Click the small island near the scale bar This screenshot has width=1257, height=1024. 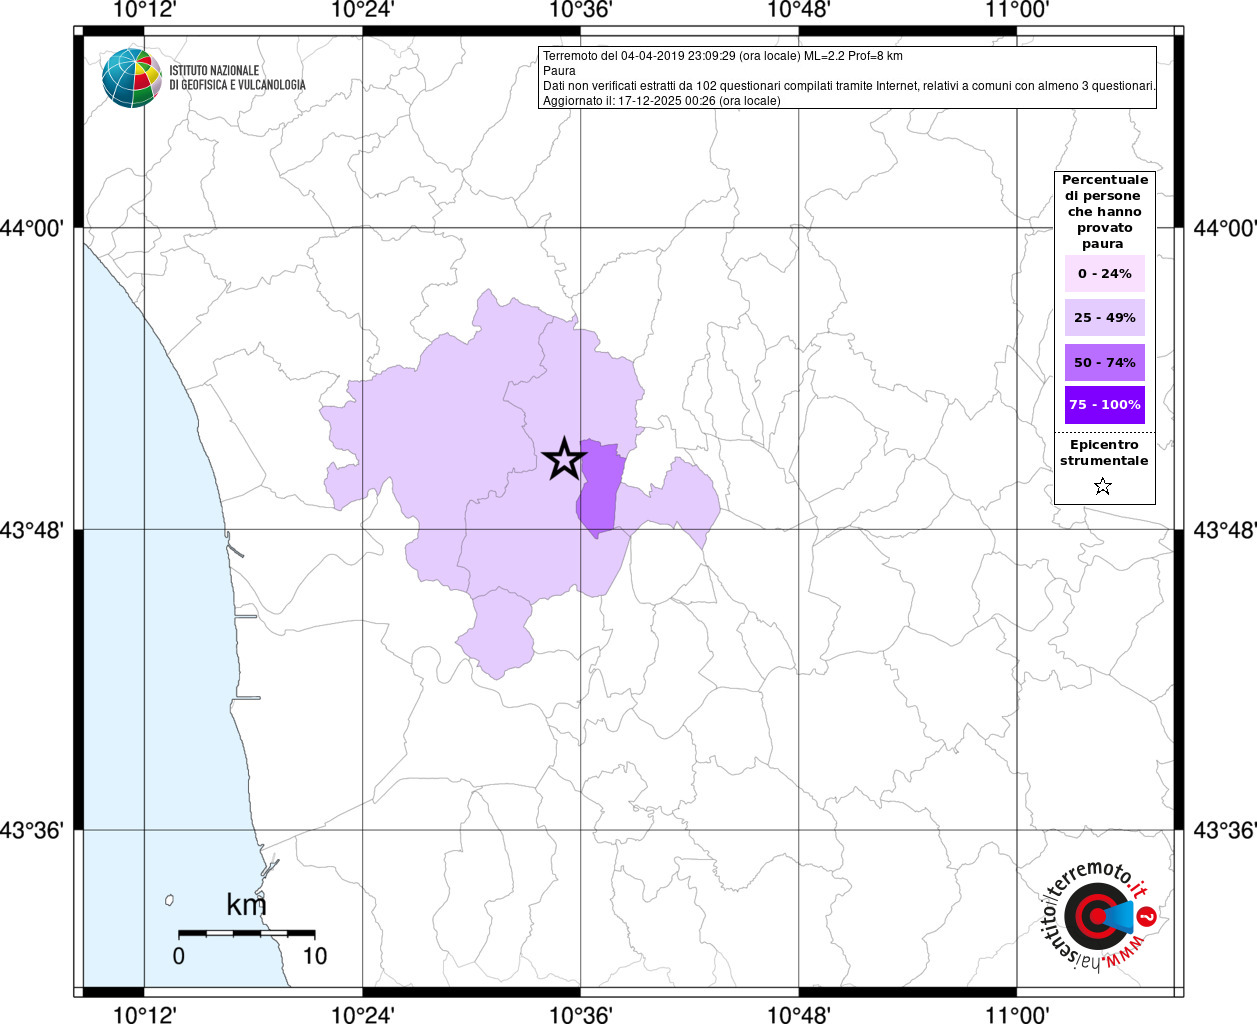(x=170, y=900)
